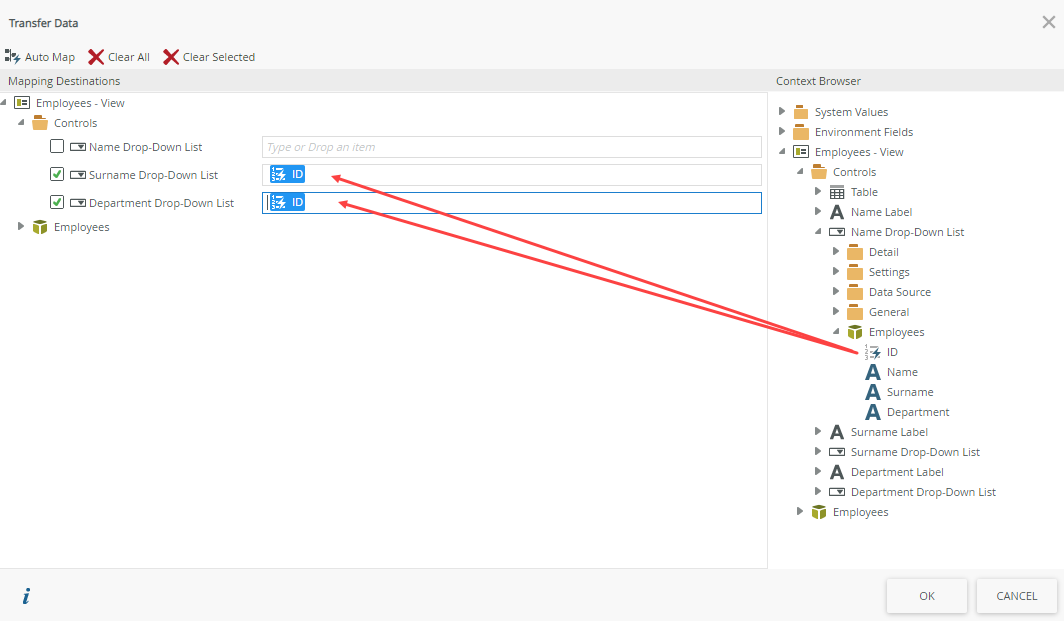Click the Name Drop-Down List input field
1064x621 pixels.
511,147
